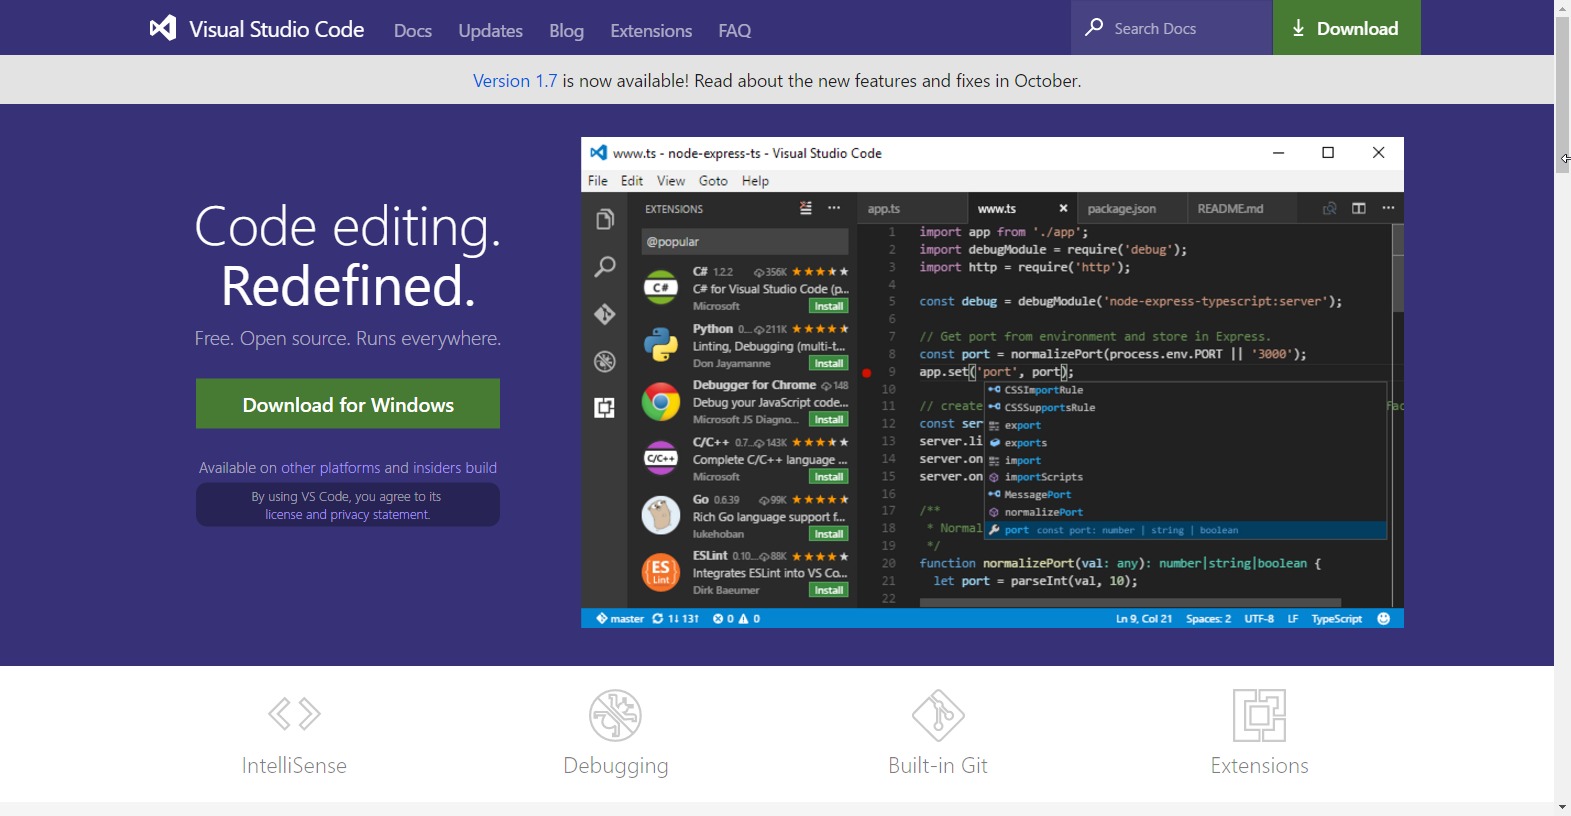Open the Updates navigation item
This screenshot has width=1571, height=816.
click(x=490, y=31)
